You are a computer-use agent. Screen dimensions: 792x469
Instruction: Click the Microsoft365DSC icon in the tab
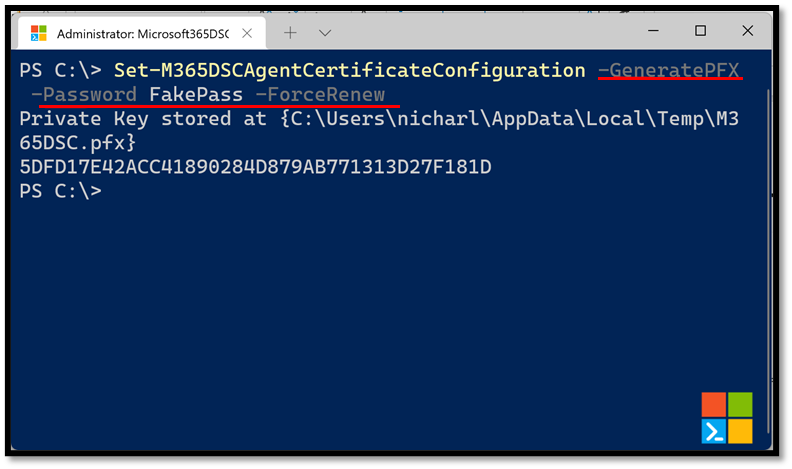(38, 33)
